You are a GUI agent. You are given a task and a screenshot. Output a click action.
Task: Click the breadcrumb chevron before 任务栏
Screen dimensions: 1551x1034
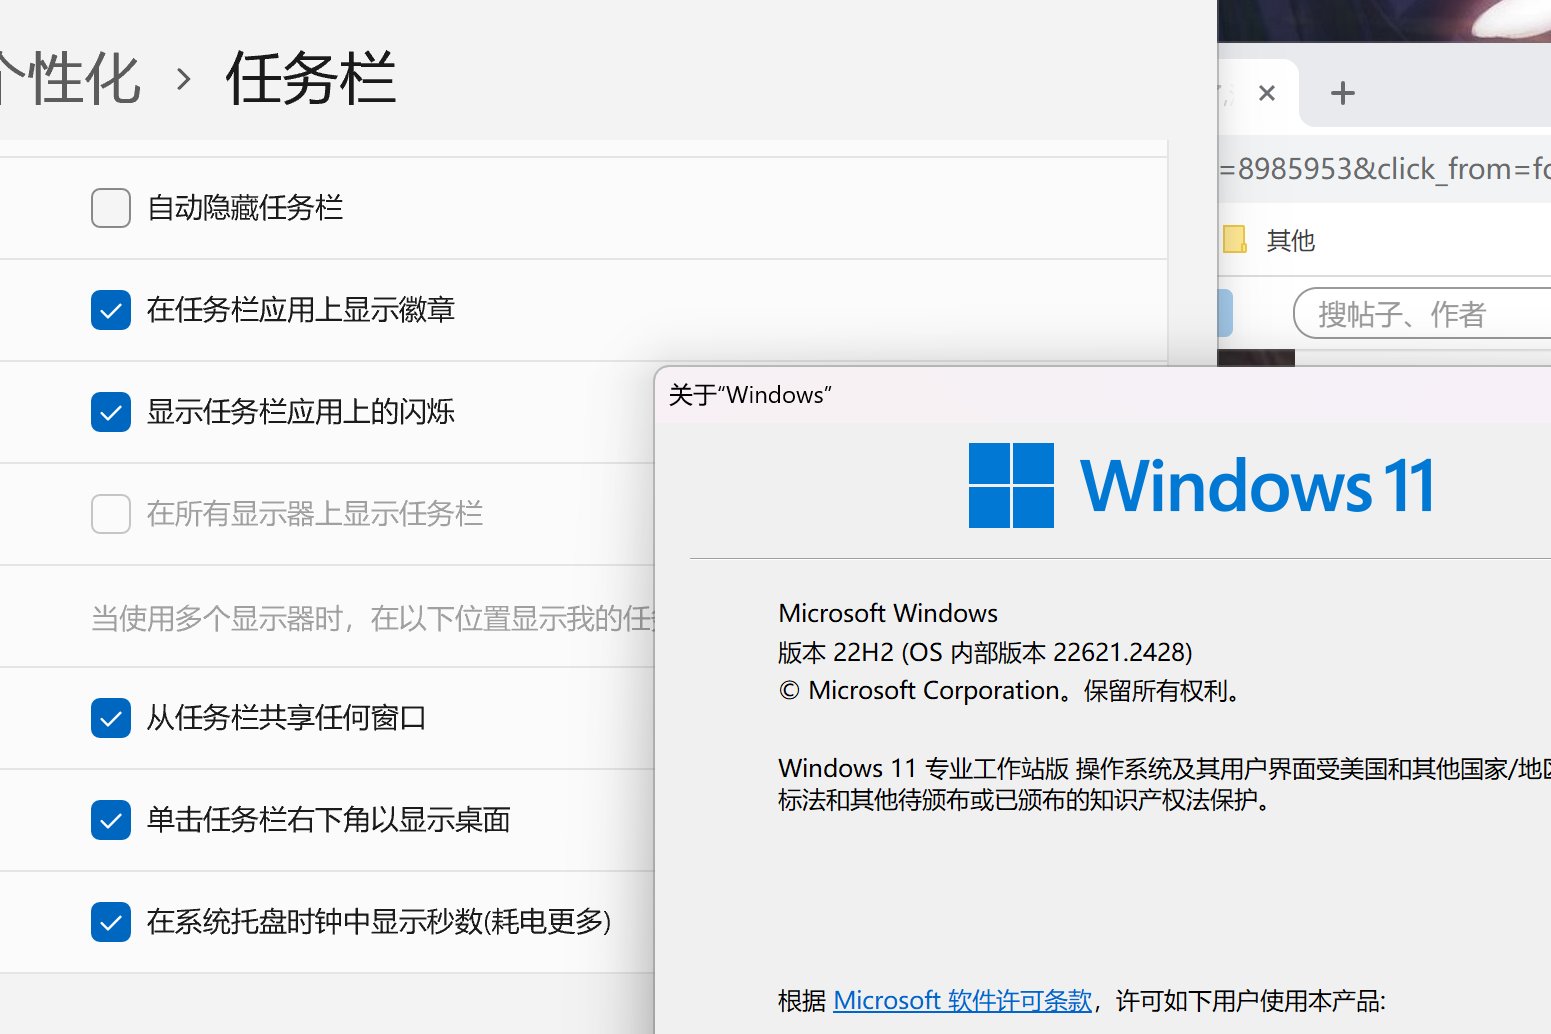(183, 78)
